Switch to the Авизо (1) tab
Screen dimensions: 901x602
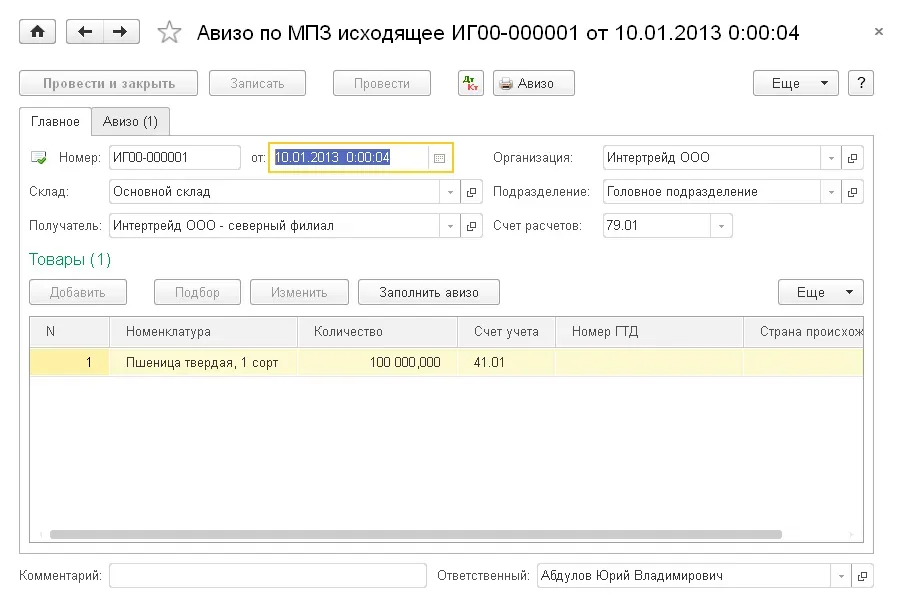[130, 122]
